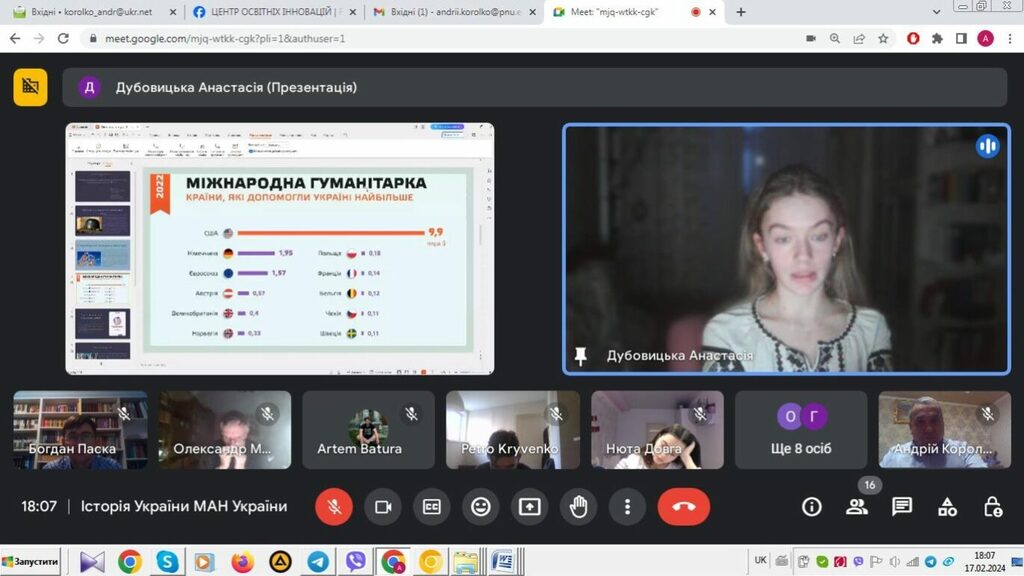1024x576 pixels.
Task: Show the participants list (16 people)
Action: pos(857,507)
